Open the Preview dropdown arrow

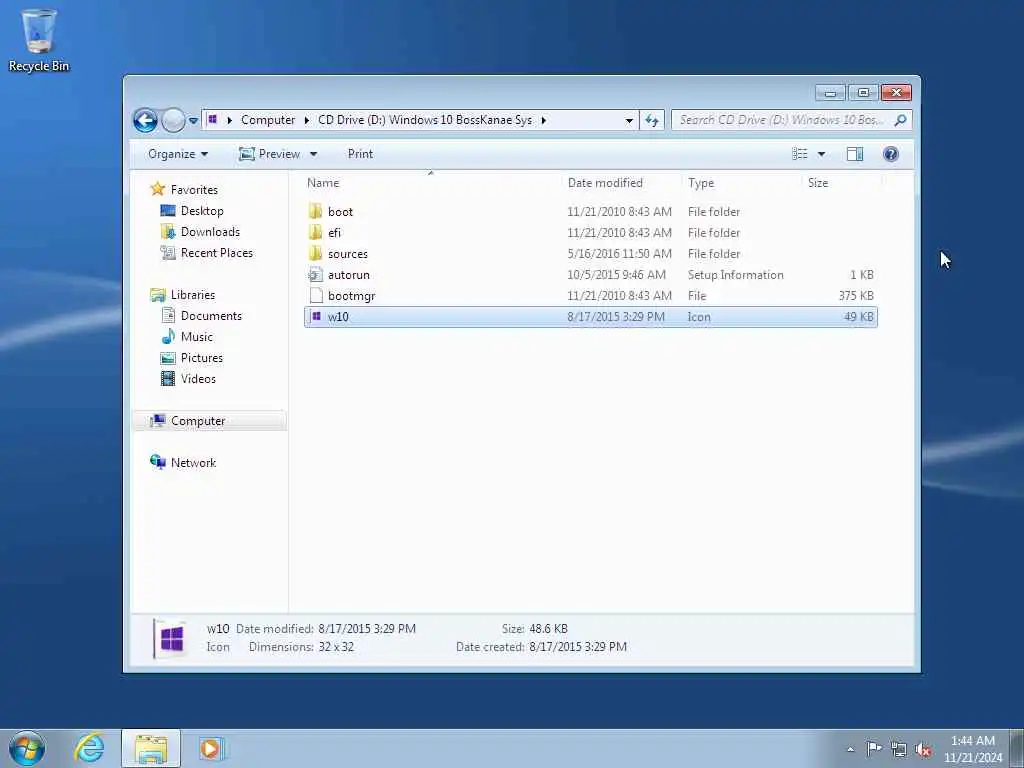coord(313,154)
